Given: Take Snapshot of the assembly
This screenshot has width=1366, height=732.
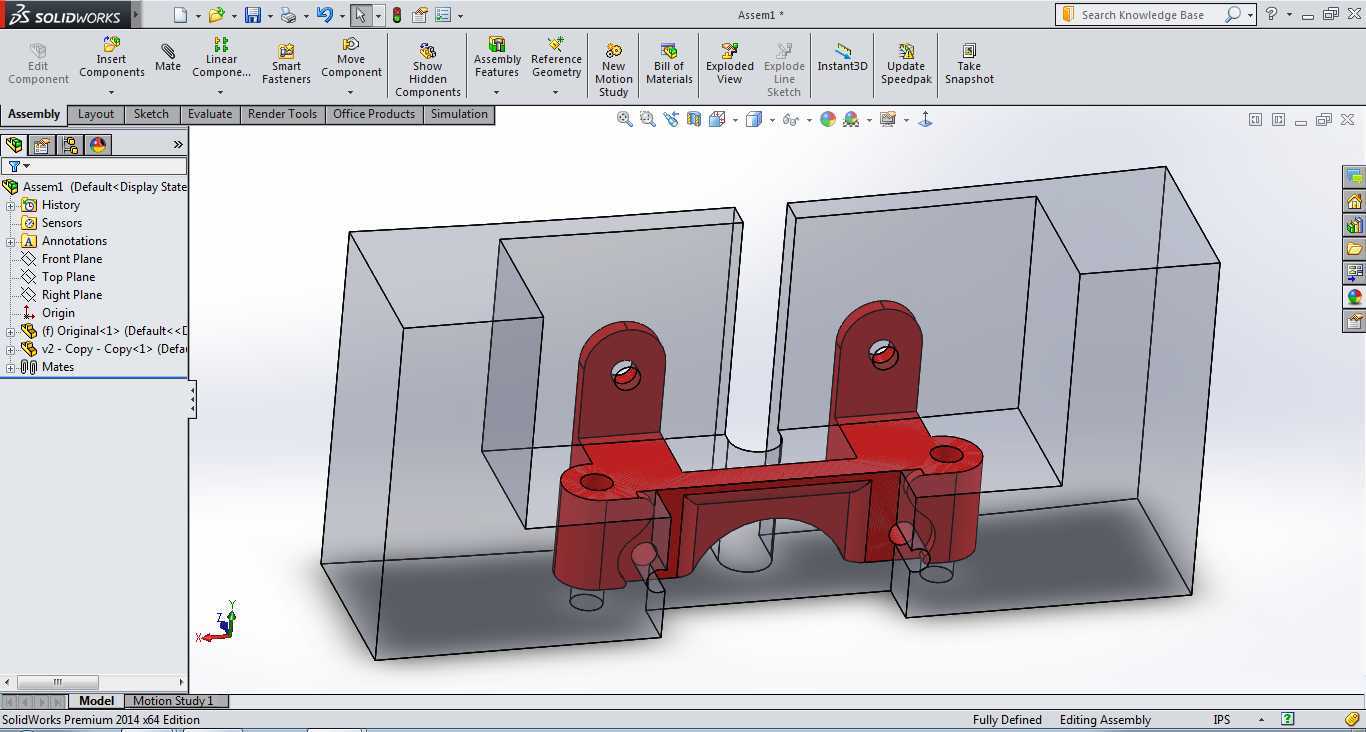Looking at the screenshot, I should pos(969,64).
